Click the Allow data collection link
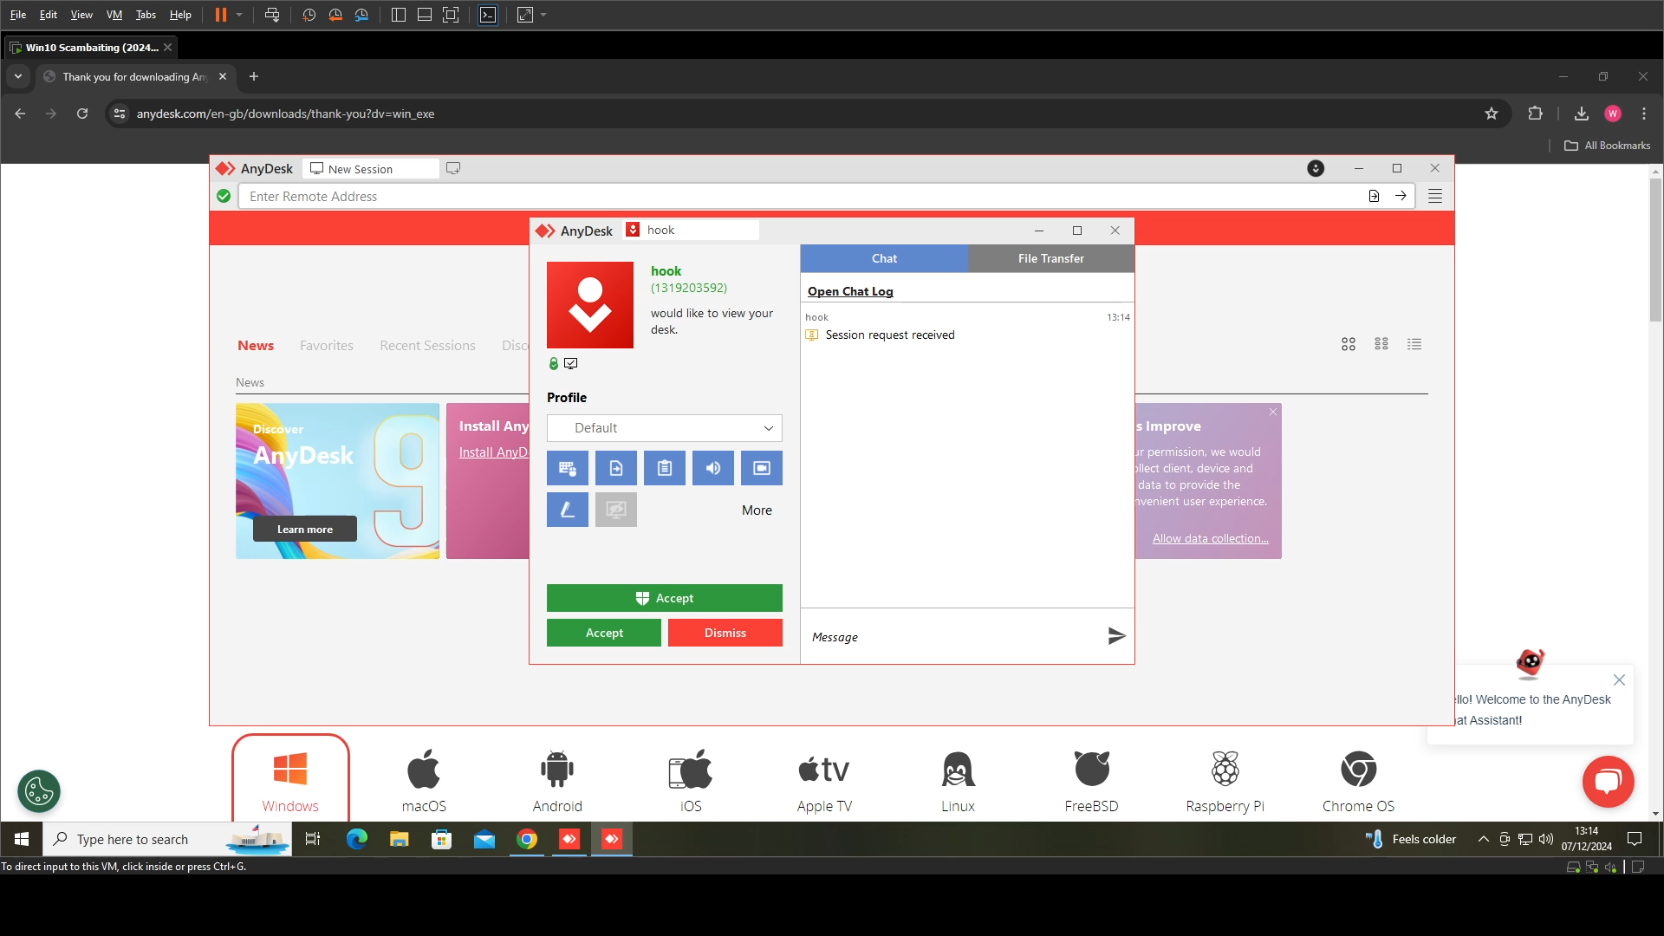The width and height of the screenshot is (1664, 936). click(1210, 539)
